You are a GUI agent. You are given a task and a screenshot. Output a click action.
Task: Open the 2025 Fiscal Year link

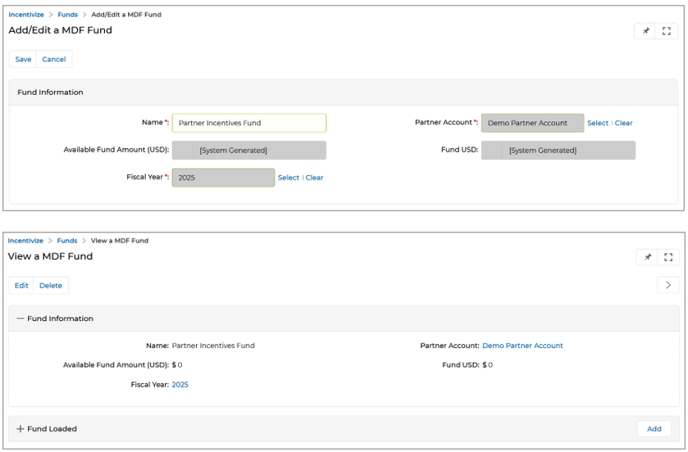[180, 385]
